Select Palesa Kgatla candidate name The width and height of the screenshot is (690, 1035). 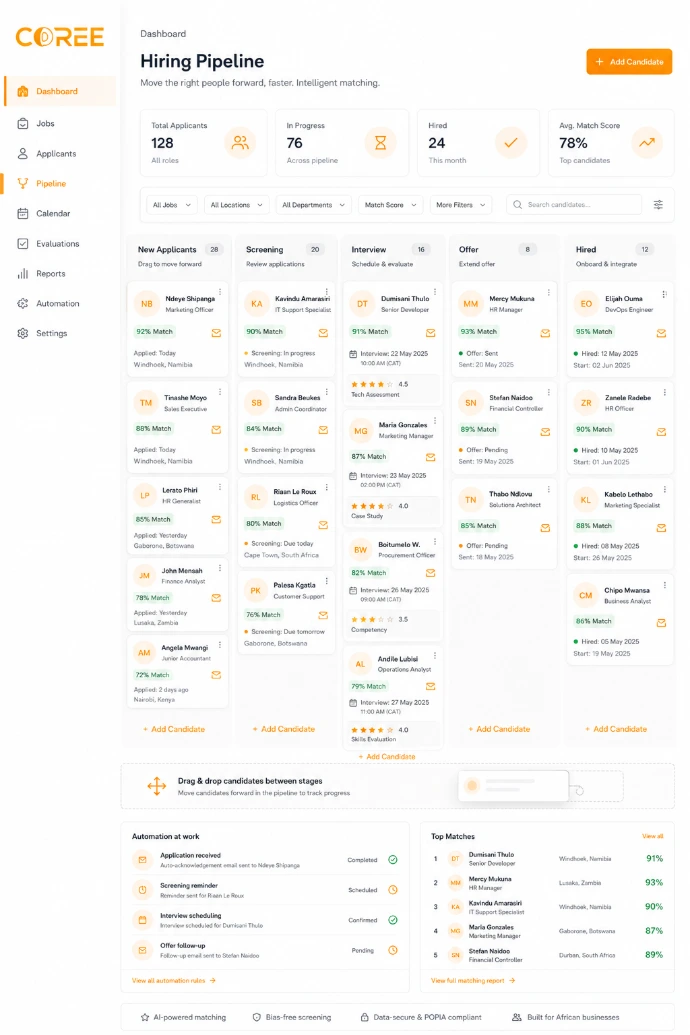click(x=294, y=585)
